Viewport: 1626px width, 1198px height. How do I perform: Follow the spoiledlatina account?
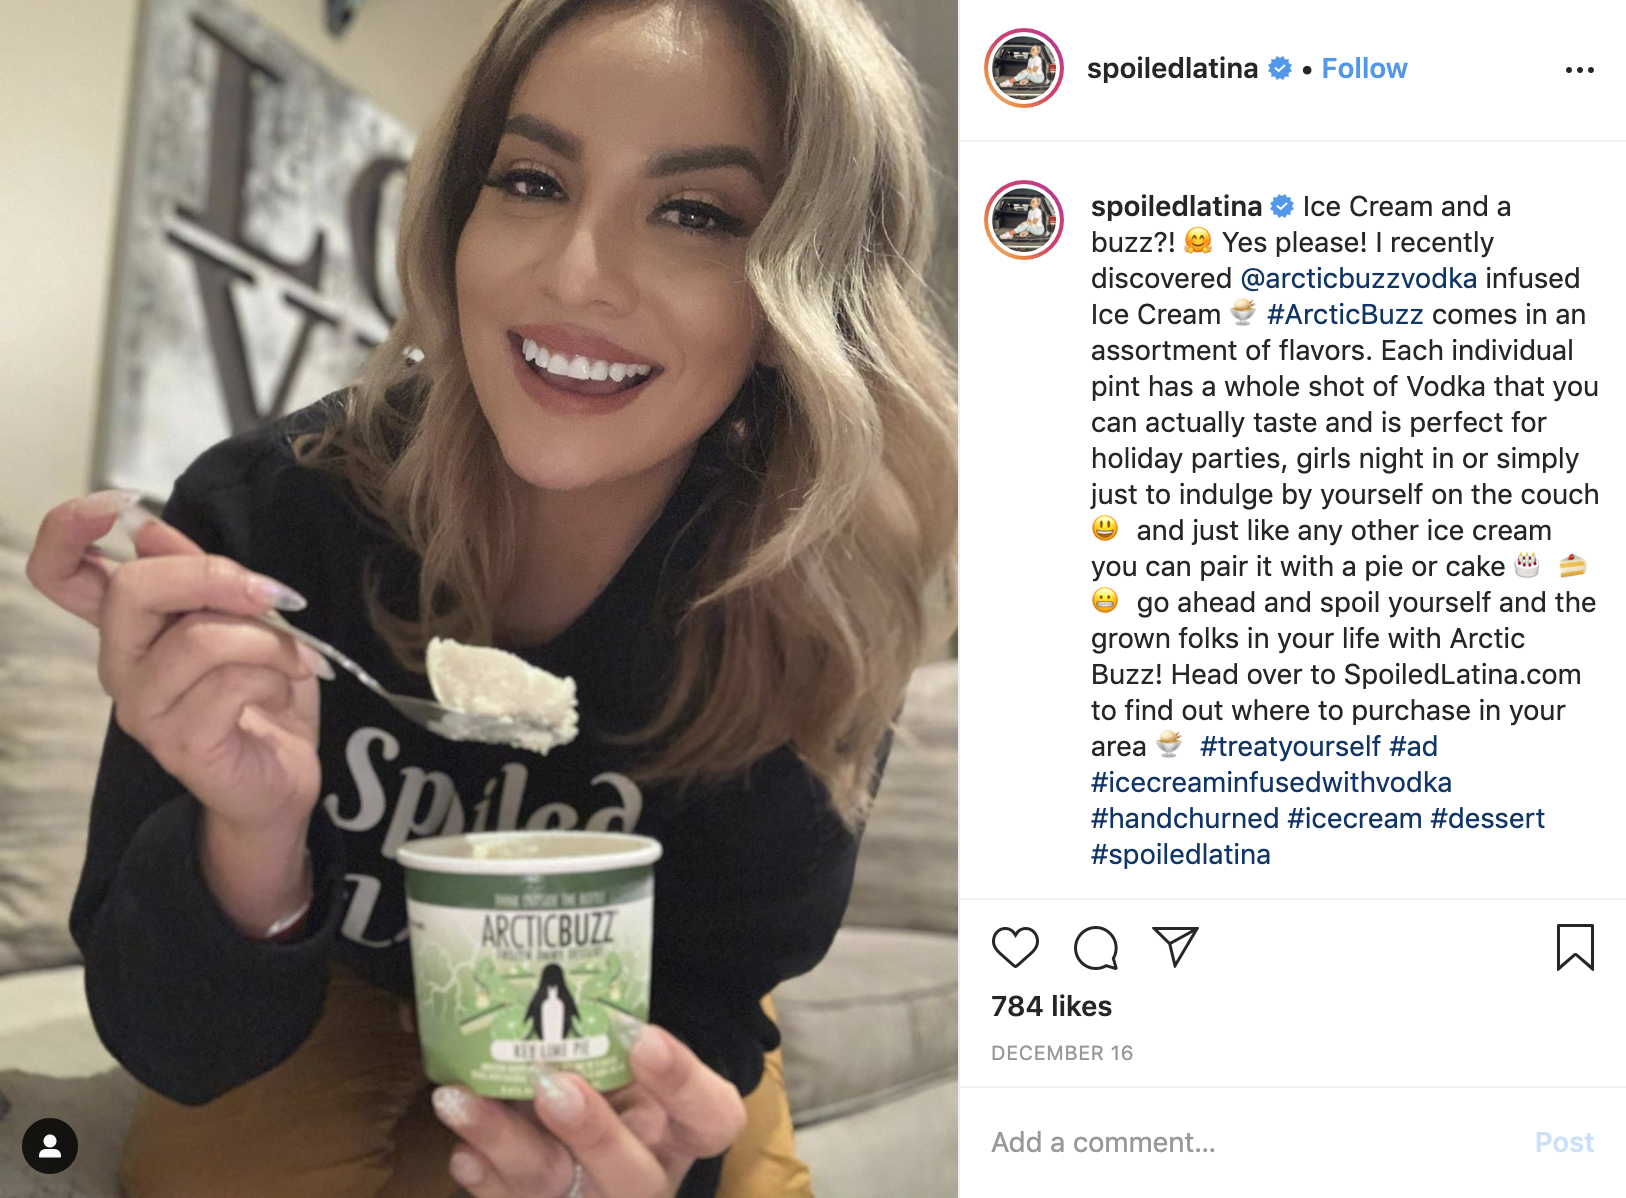pyautogui.click(x=1364, y=68)
